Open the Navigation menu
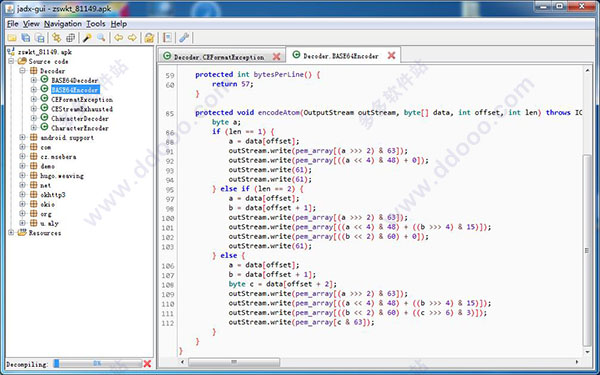The image size is (600, 375). coord(63,24)
